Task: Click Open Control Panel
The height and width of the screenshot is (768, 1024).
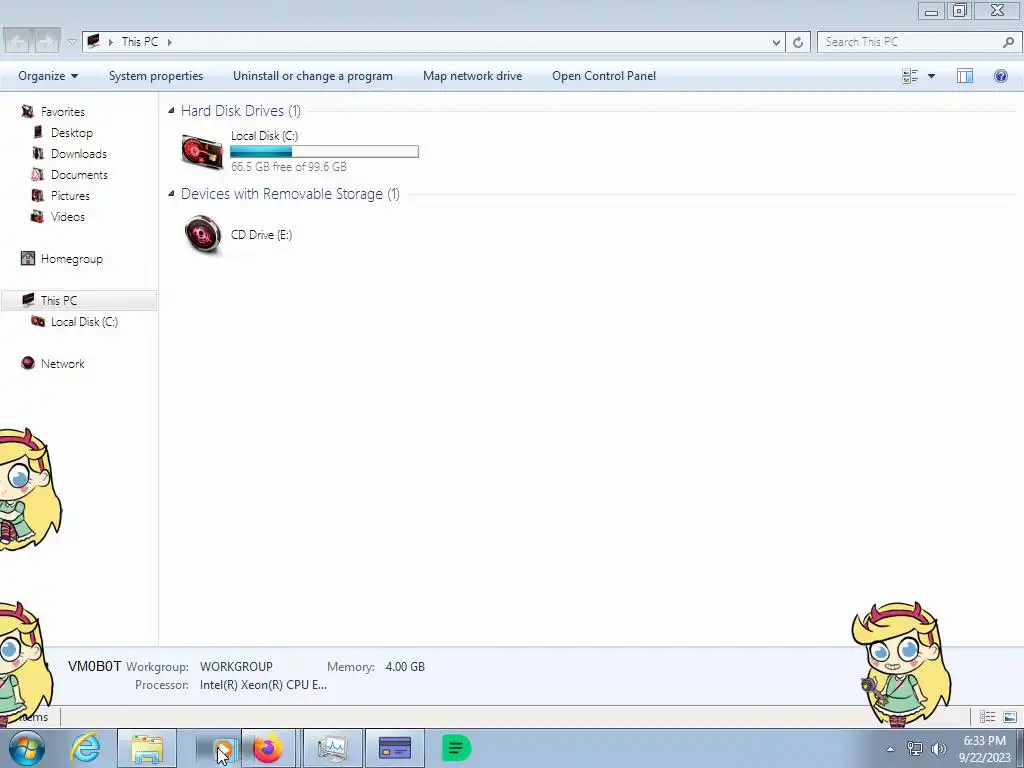Action: click(x=603, y=76)
